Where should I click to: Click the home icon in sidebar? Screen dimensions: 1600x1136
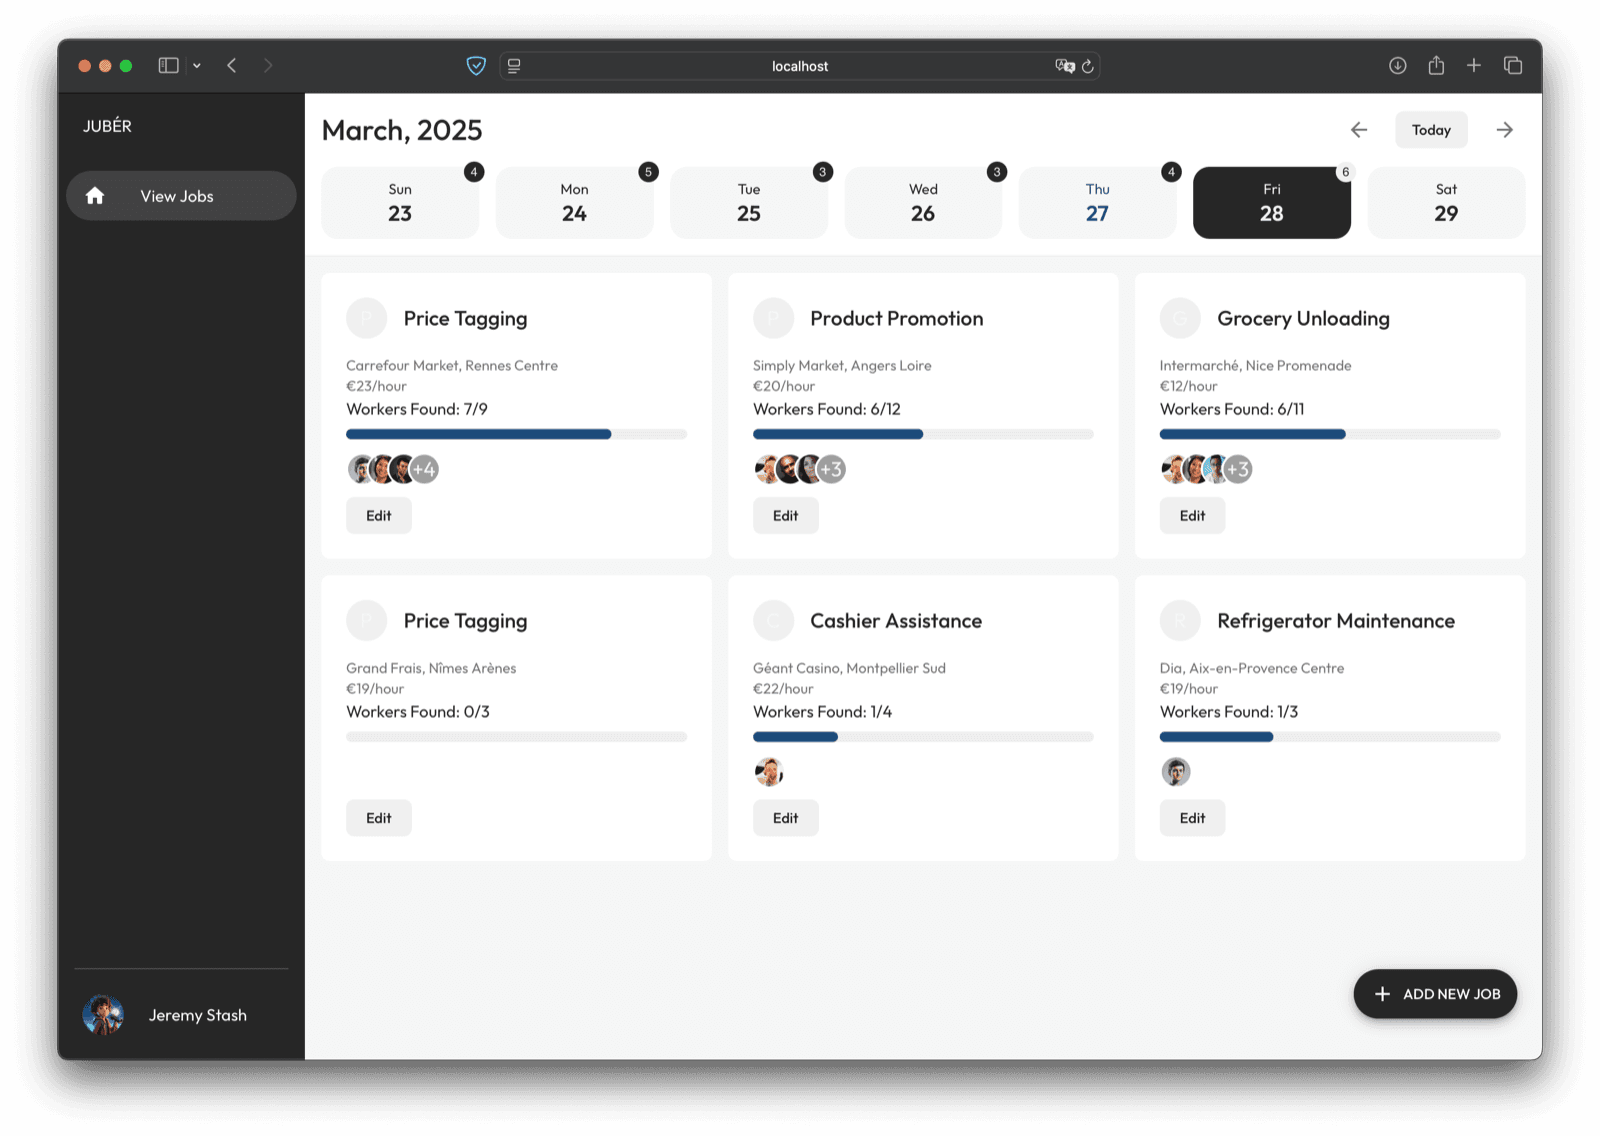pyautogui.click(x=95, y=196)
